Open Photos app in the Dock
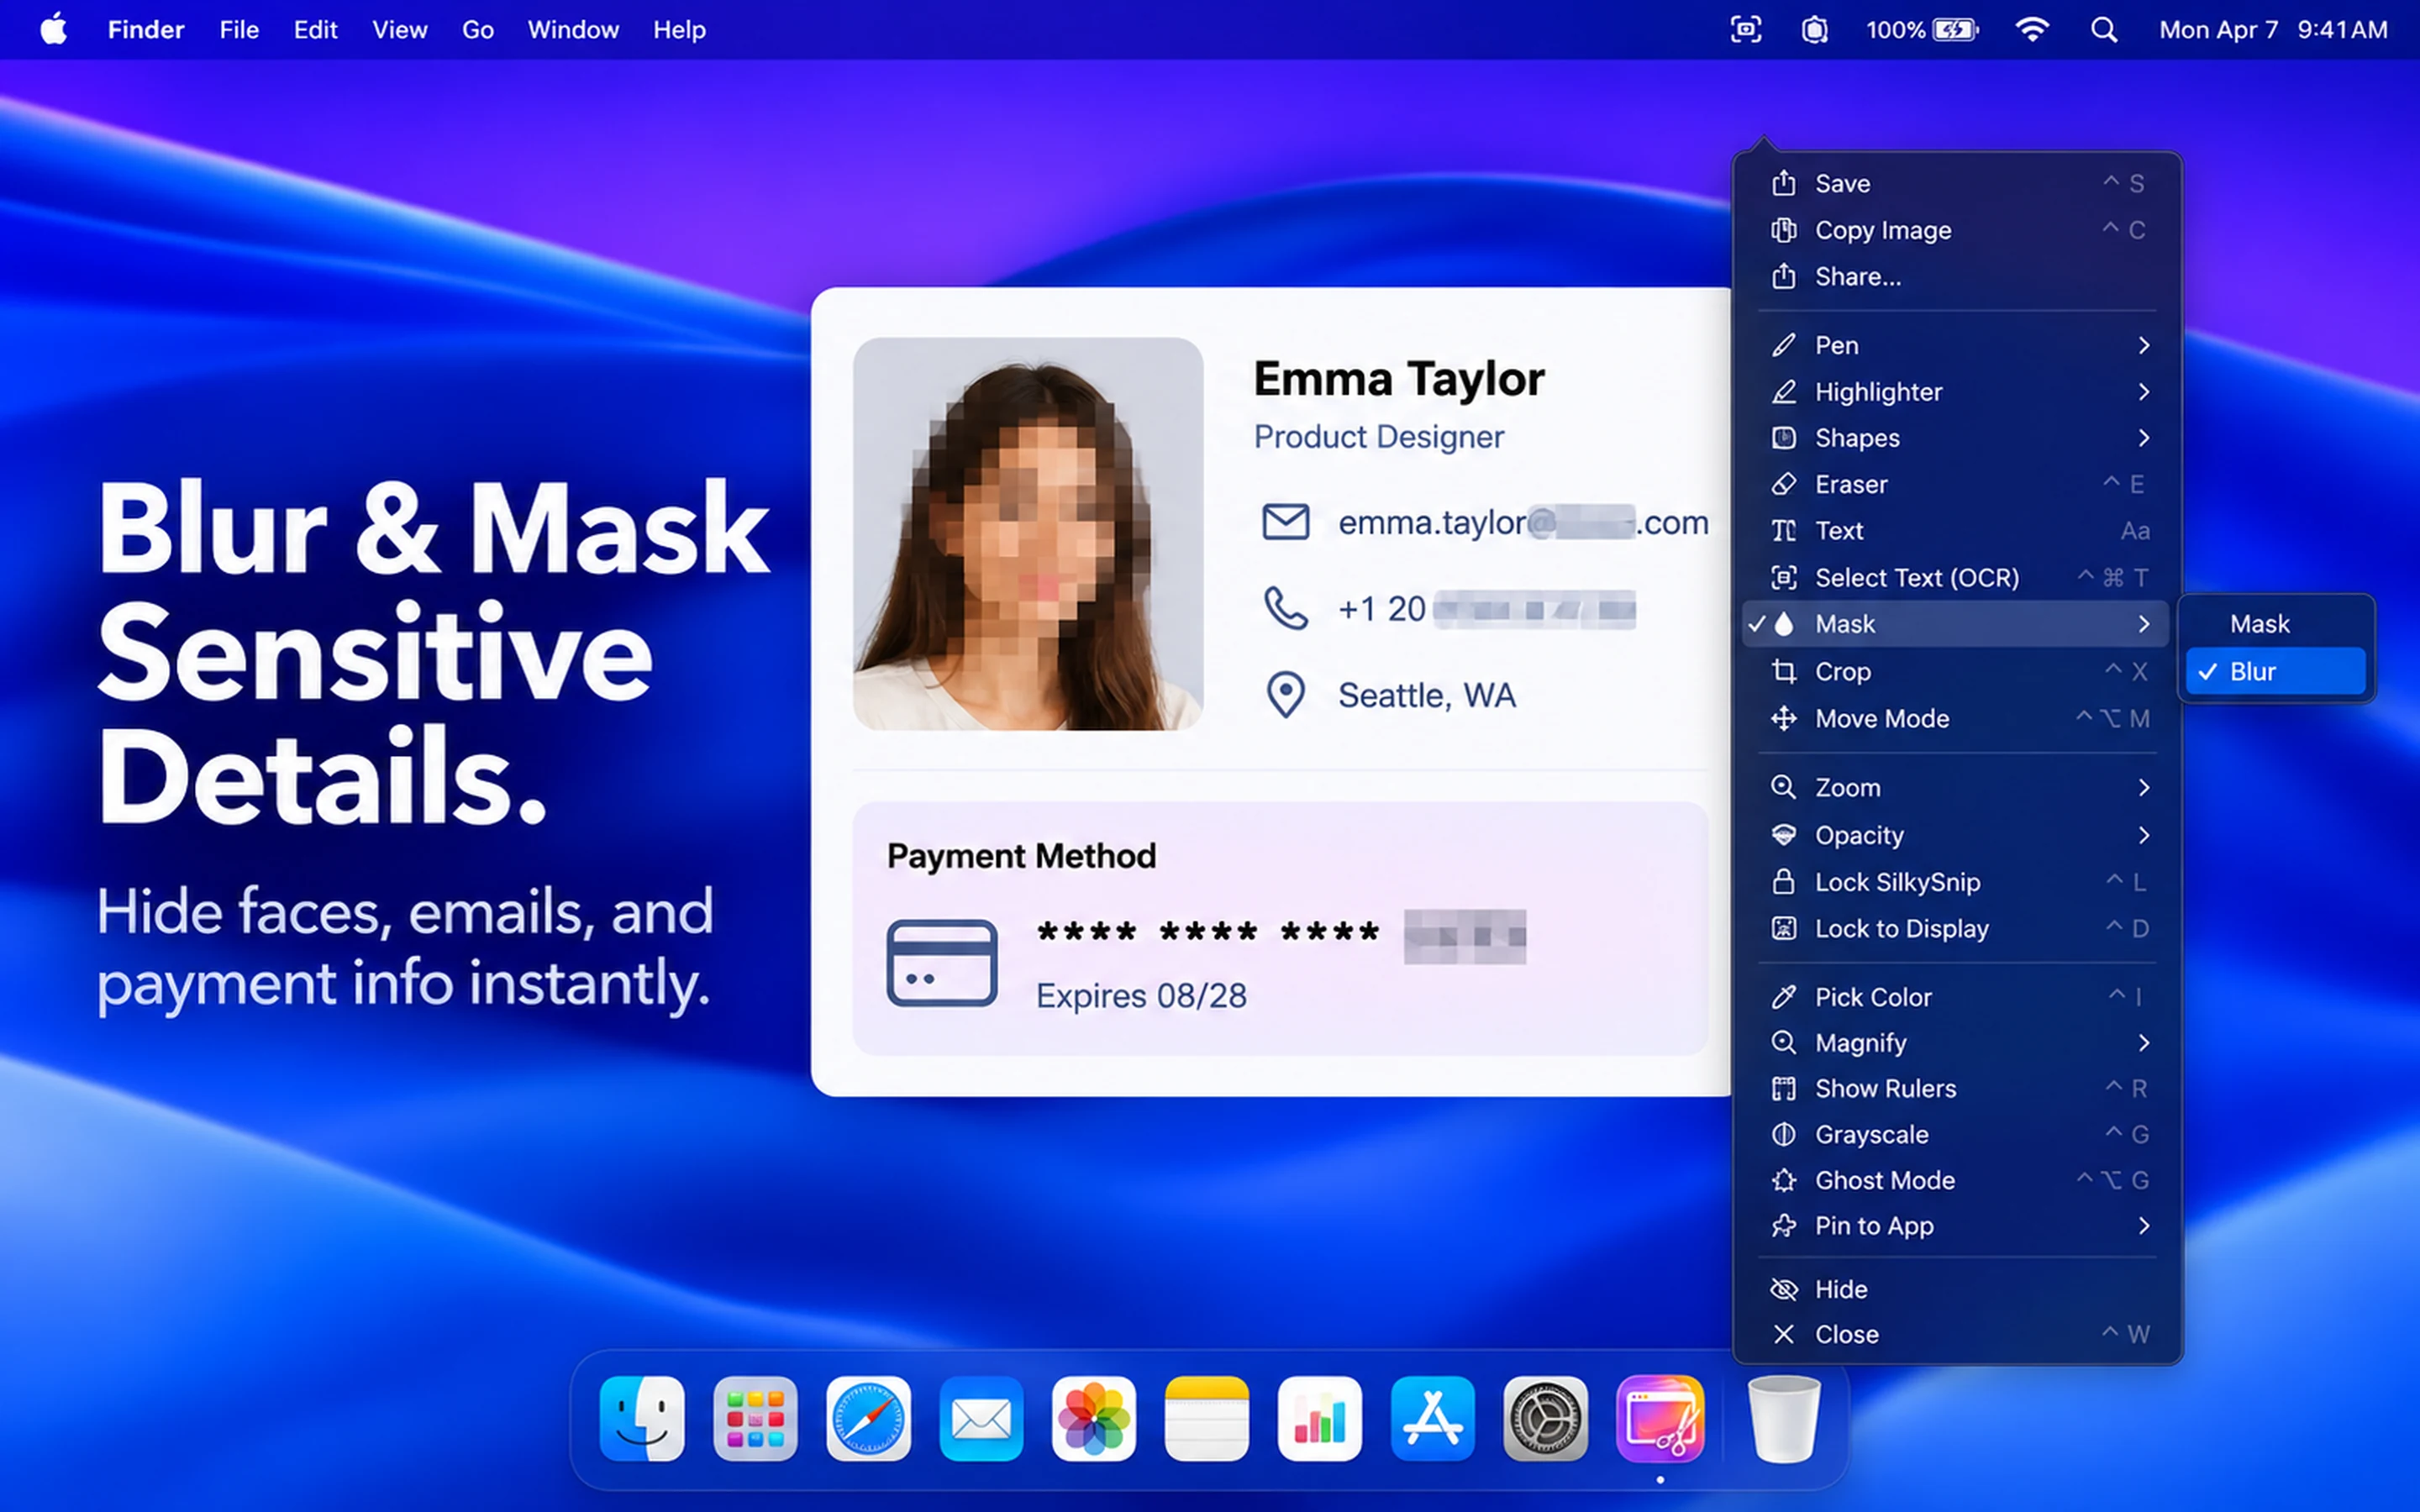The height and width of the screenshot is (1512, 2420). point(1094,1418)
